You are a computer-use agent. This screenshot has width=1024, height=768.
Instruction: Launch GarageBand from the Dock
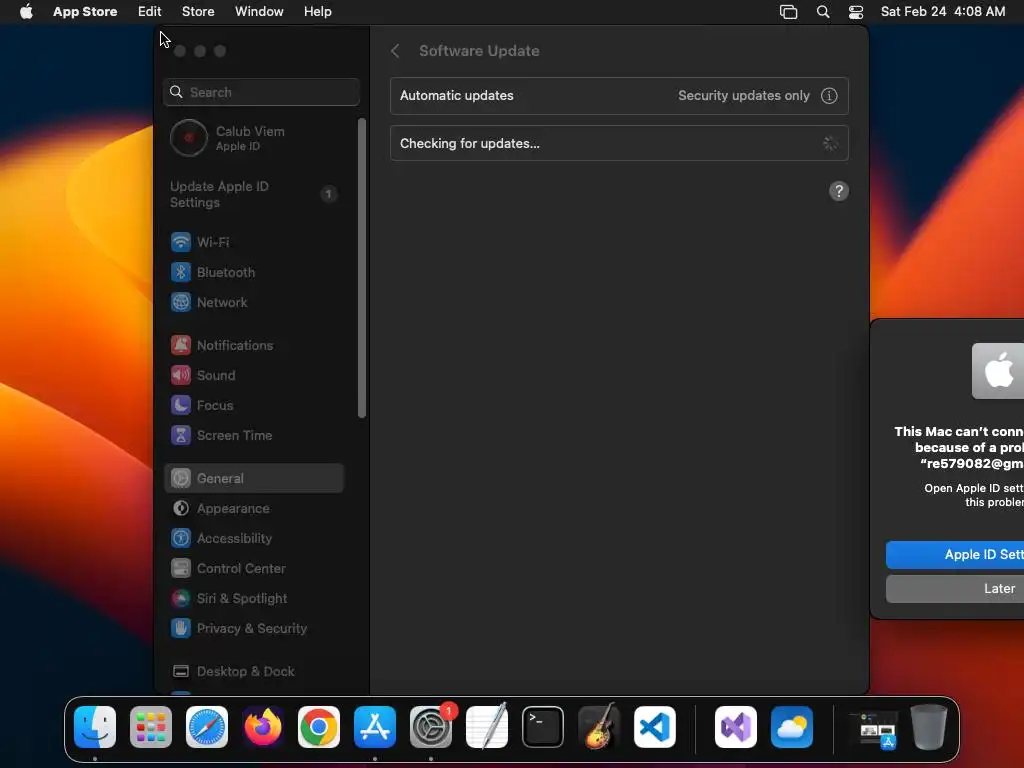(599, 728)
